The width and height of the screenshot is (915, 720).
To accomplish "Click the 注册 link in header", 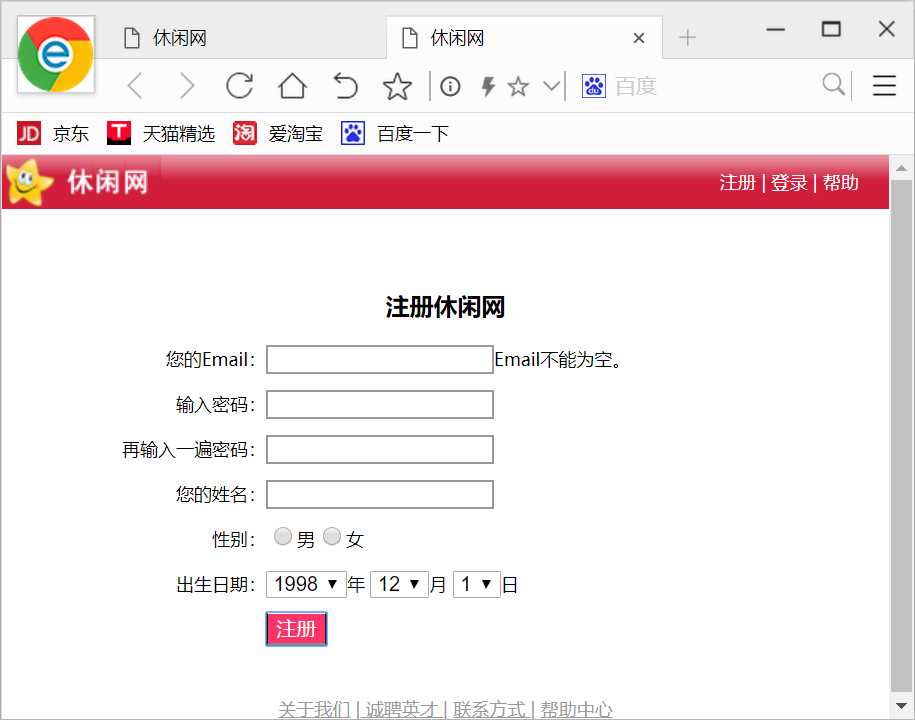I will [x=738, y=183].
